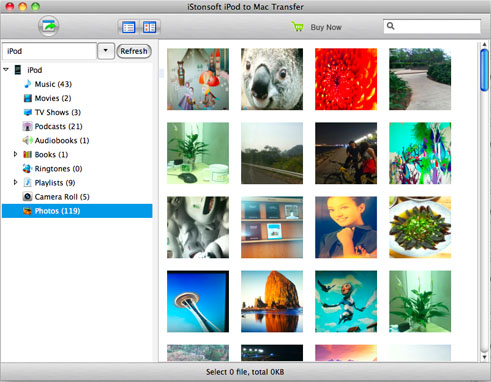The height and width of the screenshot is (382, 491).
Task: Select the colorful coral art thumbnail
Action: 420,153
